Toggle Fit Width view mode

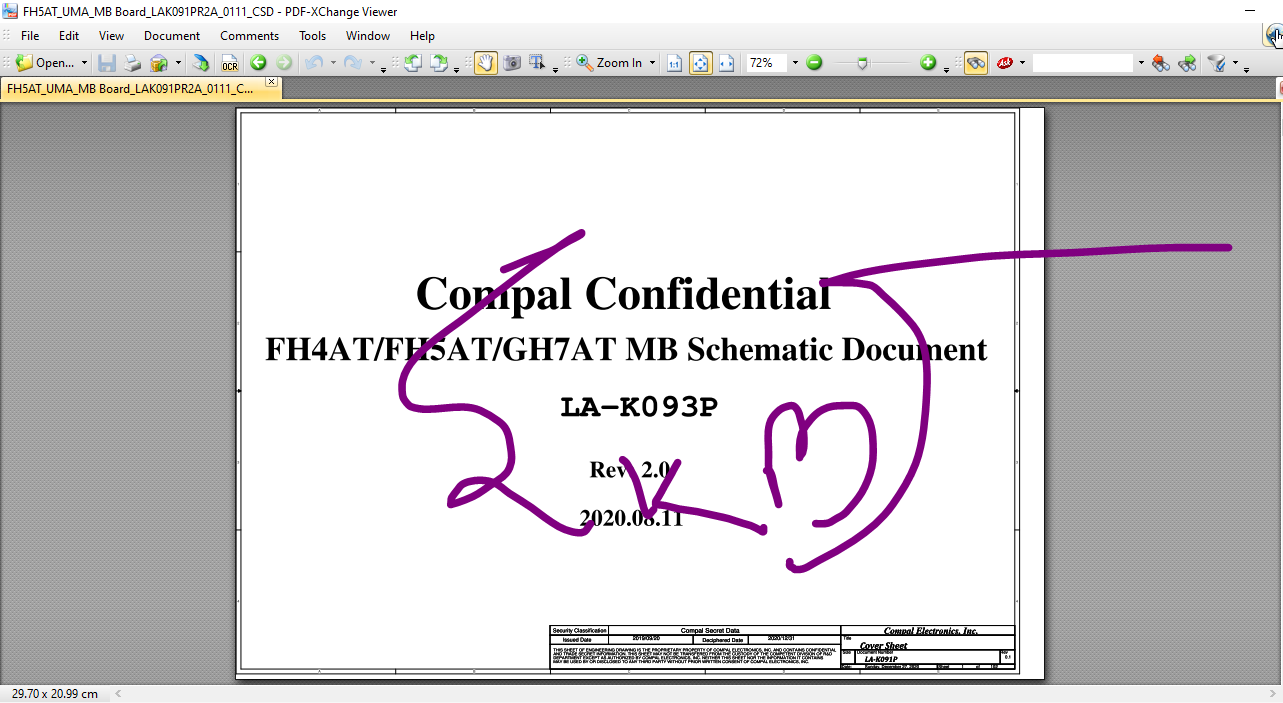726,63
